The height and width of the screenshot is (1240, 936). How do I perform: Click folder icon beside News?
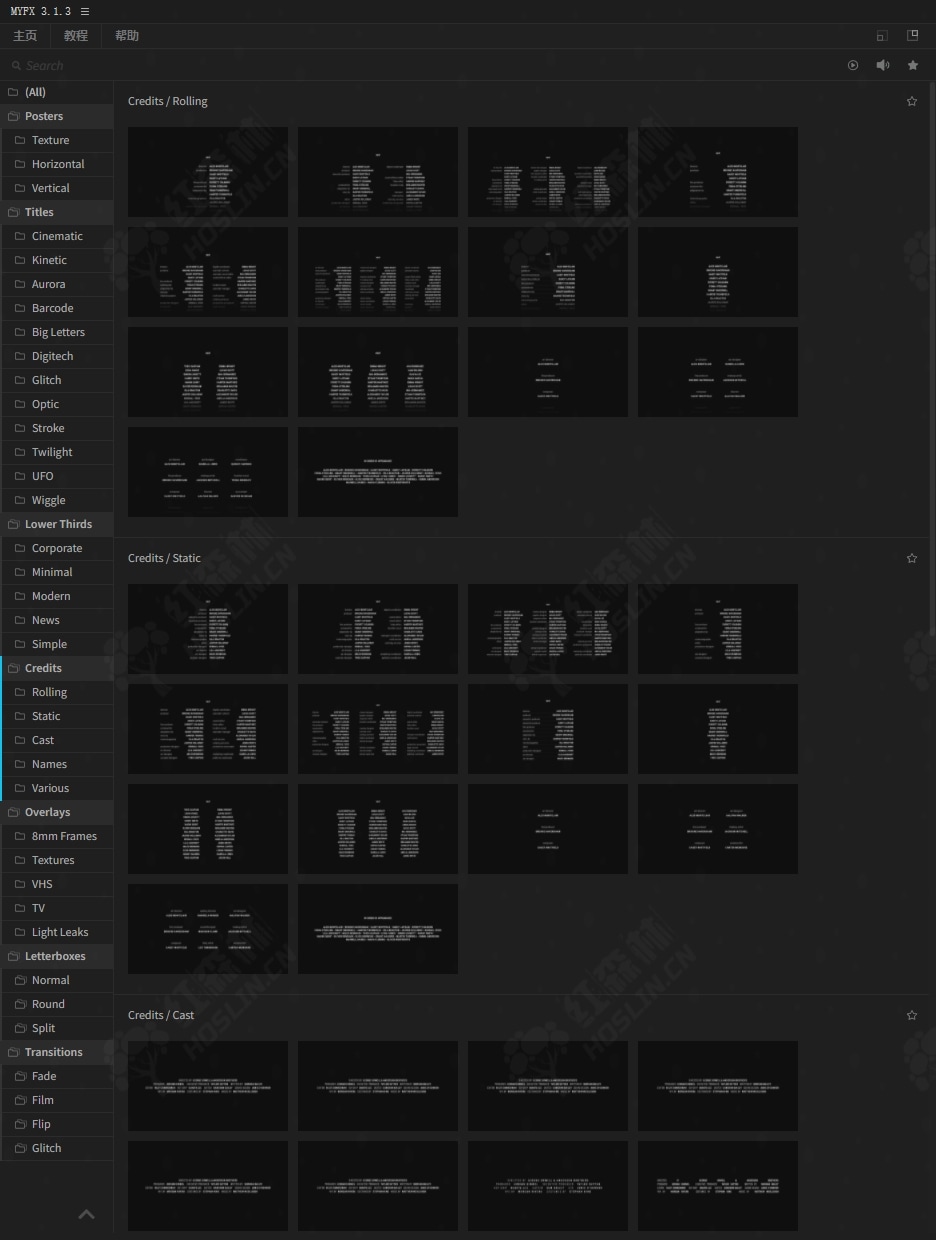[x=20, y=620]
